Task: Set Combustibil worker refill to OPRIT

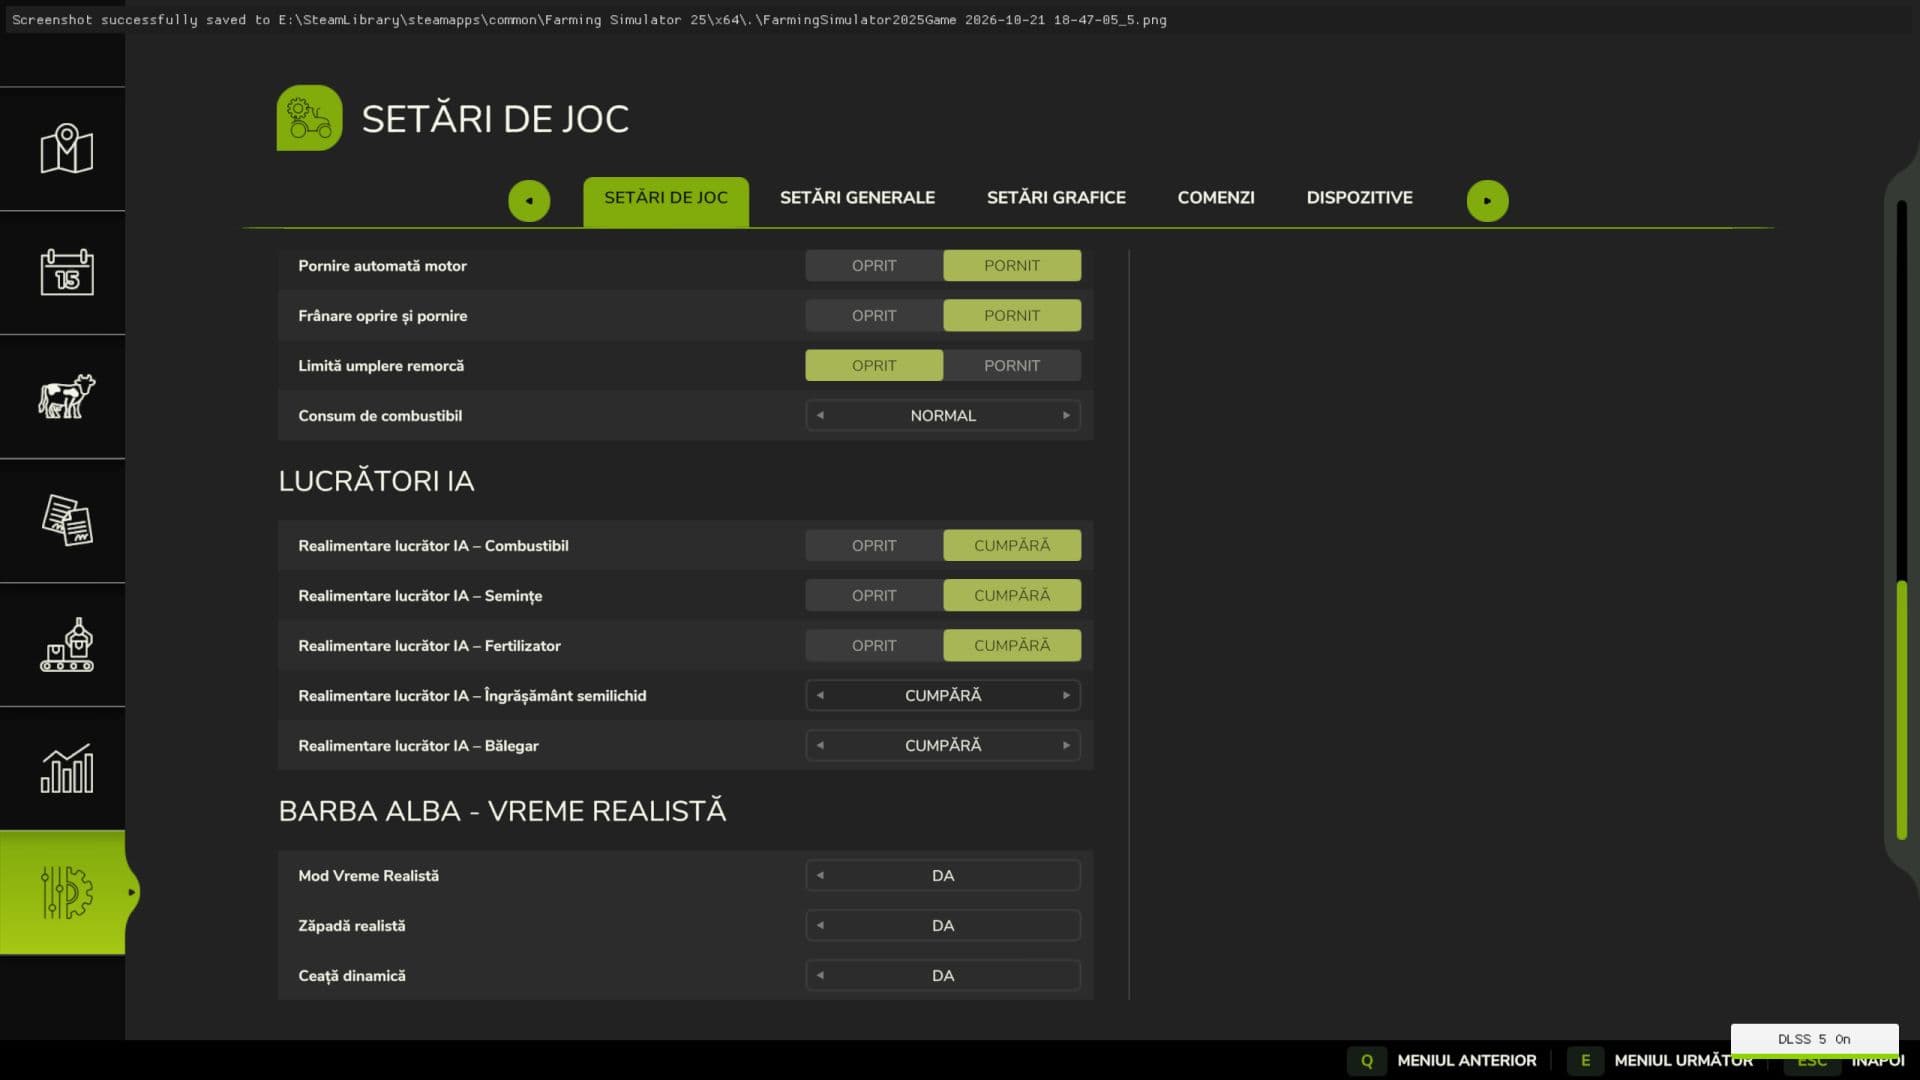Action: point(874,545)
